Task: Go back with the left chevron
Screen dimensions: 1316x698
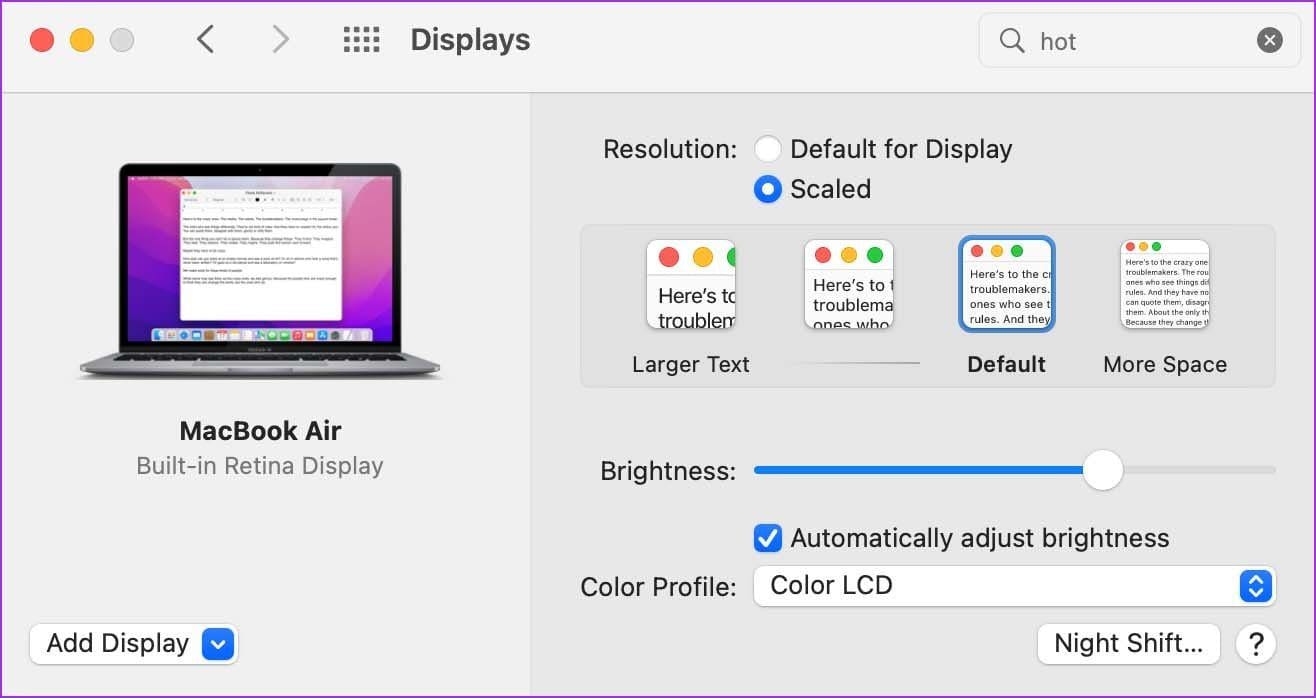Action: point(206,40)
